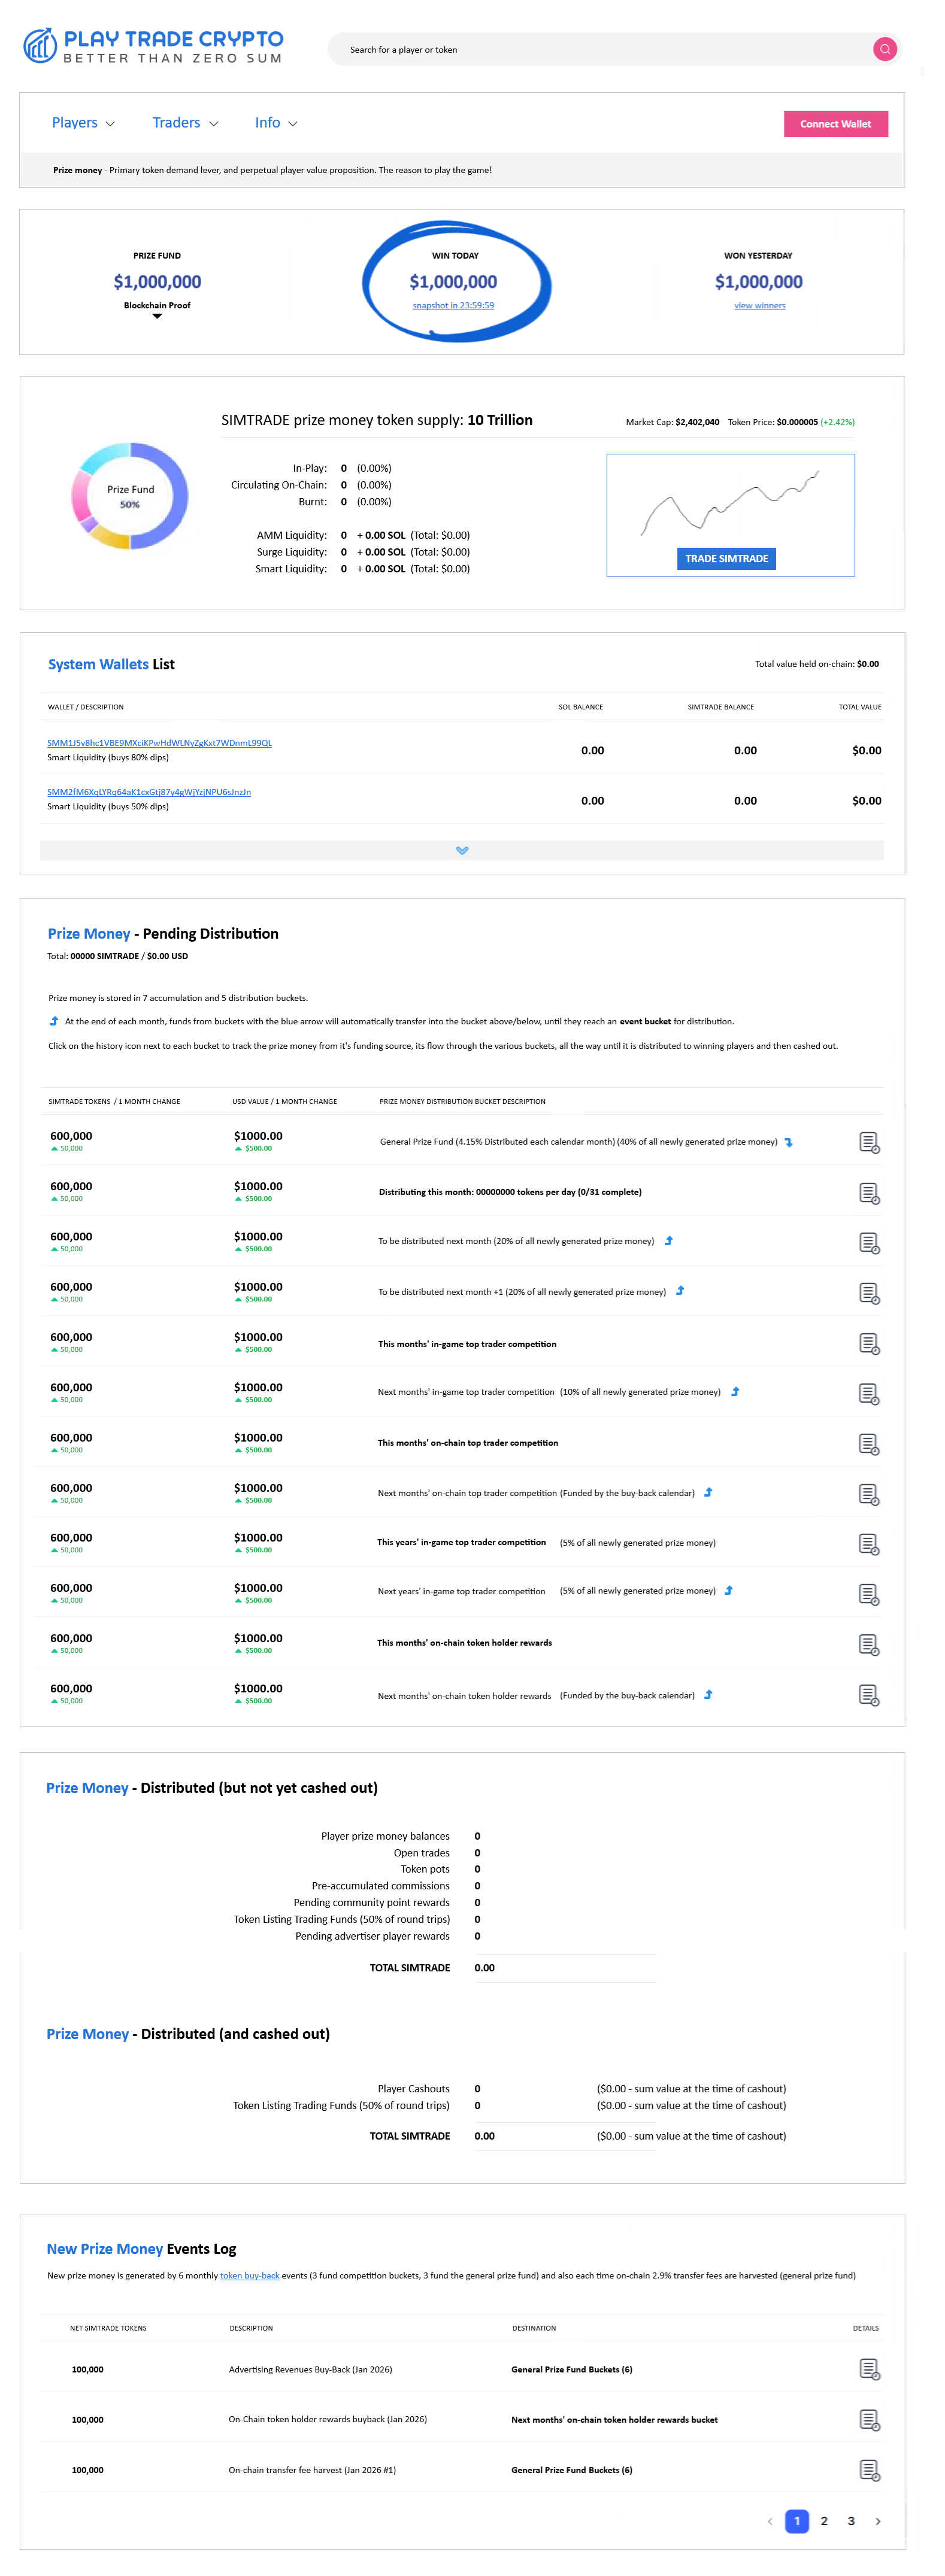Image resolution: width=945 pixels, height=2576 pixels.
Task: Open details icon for Advertising Revenues Buy-Back
Action: [868, 2369]
